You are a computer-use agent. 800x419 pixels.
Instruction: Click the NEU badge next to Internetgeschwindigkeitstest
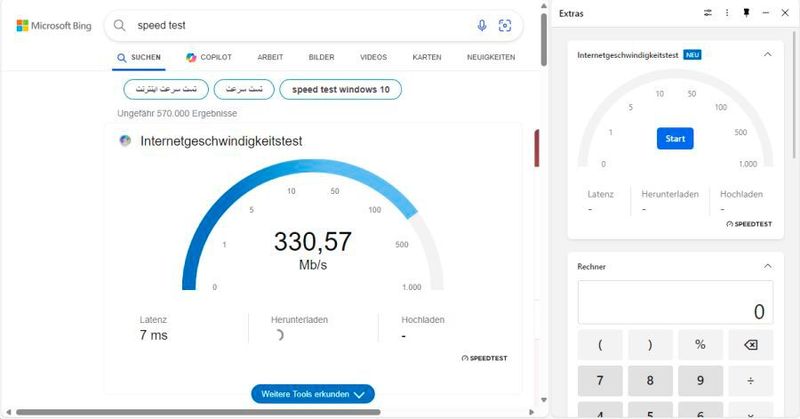click(x=692, y=55)
